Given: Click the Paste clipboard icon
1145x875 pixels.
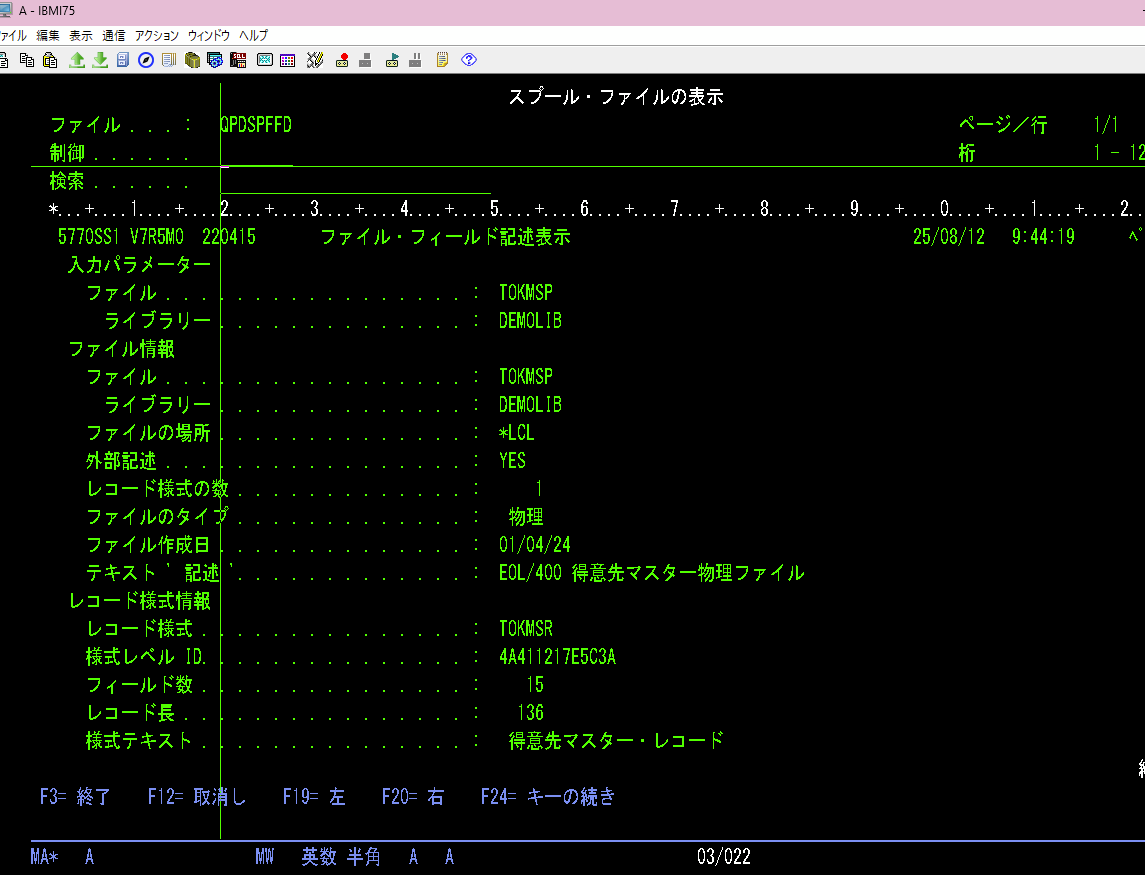Looking at the screenshot, I should pos(50,60).
